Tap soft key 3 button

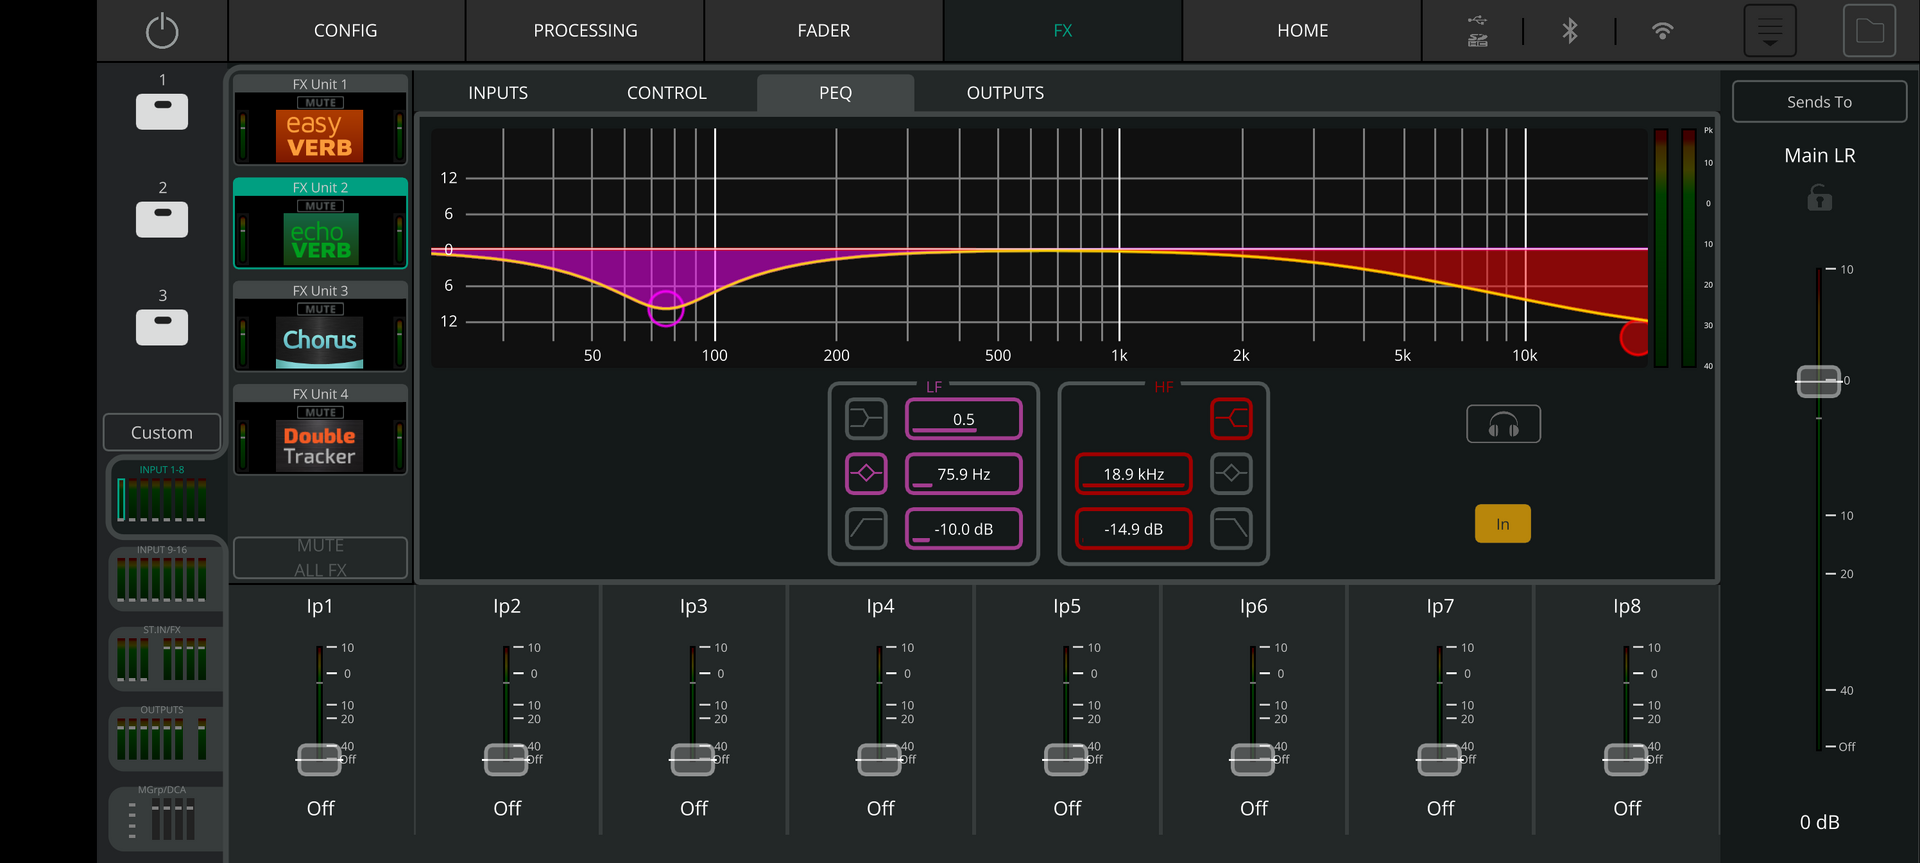tap(162, 327)
